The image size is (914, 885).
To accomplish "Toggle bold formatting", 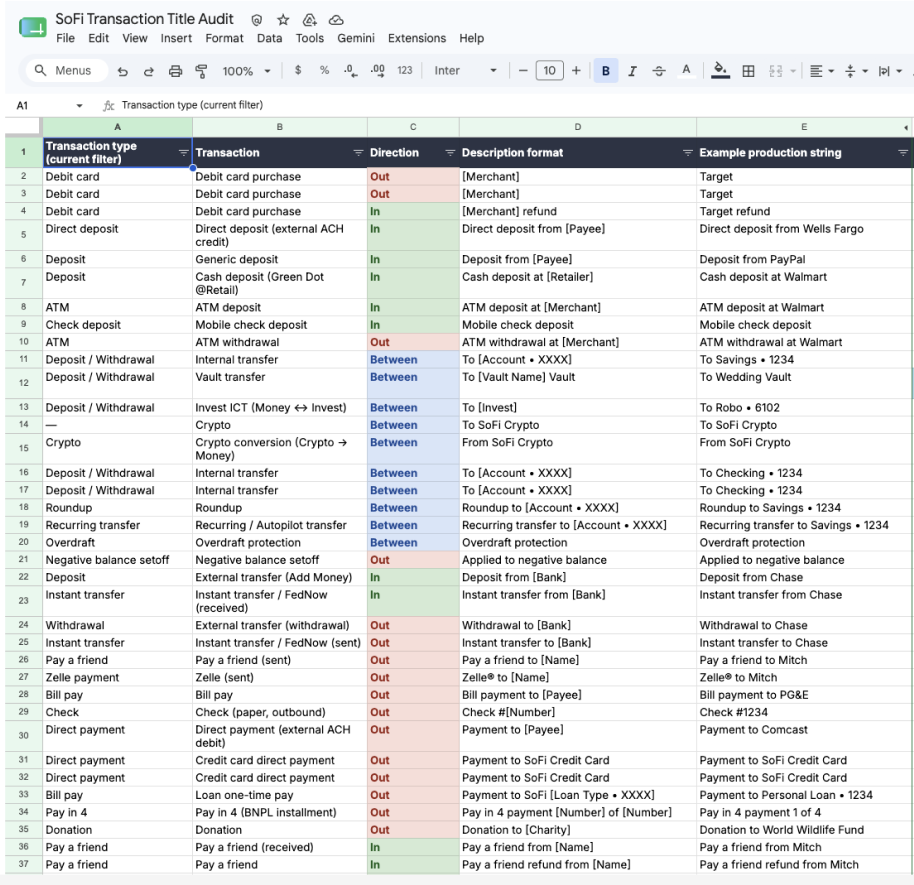I will (606, 71).
